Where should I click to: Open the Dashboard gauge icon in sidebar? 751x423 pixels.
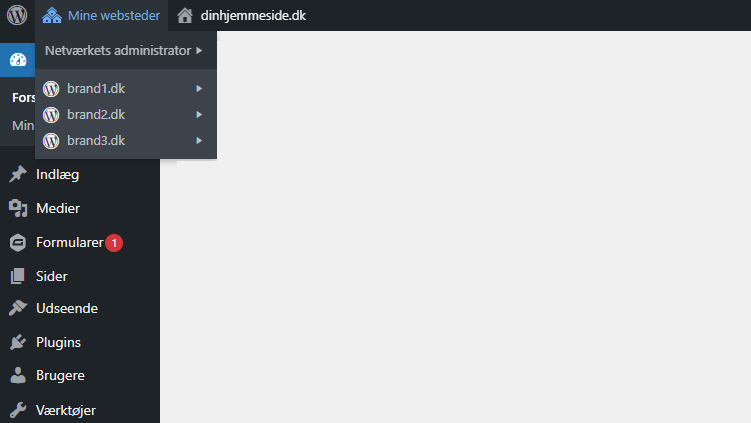(18, 60)
